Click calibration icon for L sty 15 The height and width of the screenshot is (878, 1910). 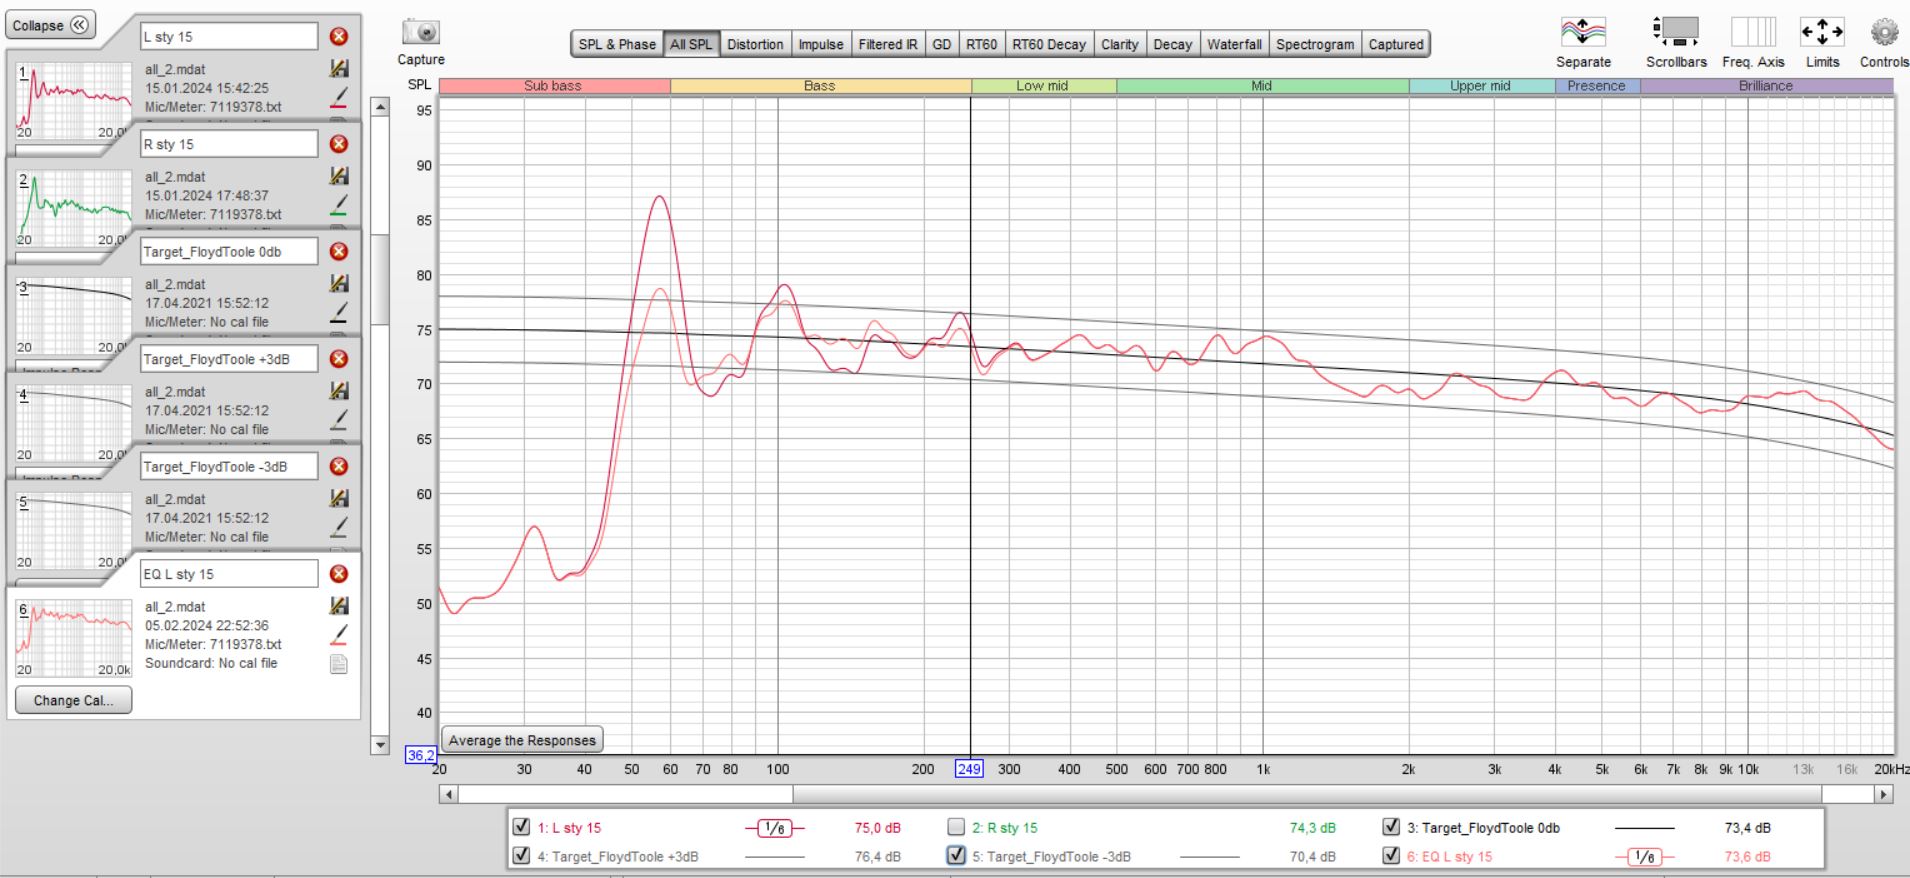[339, 69]
